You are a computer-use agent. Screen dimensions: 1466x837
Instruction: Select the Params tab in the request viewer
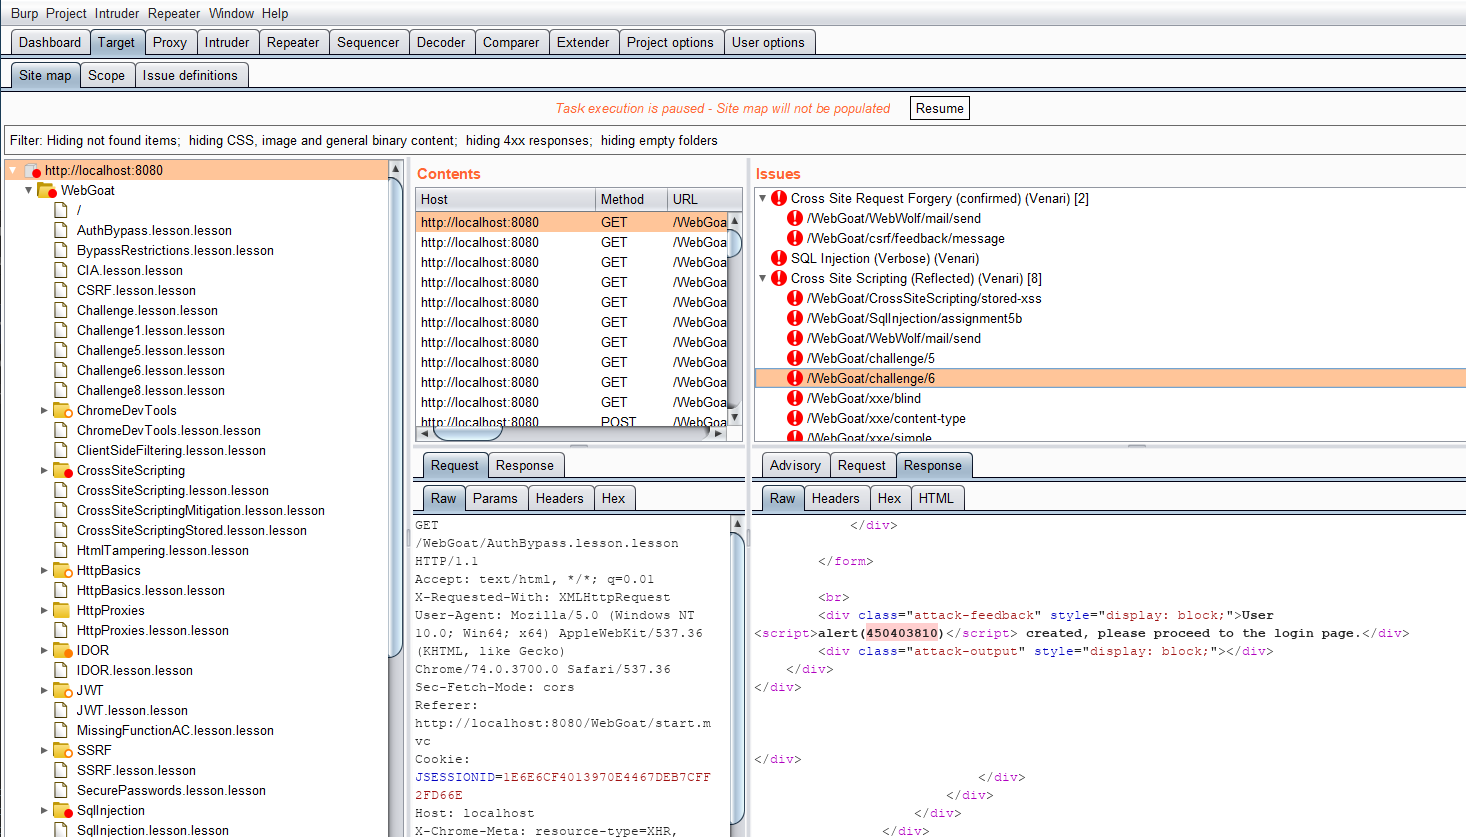pos(495,498)
